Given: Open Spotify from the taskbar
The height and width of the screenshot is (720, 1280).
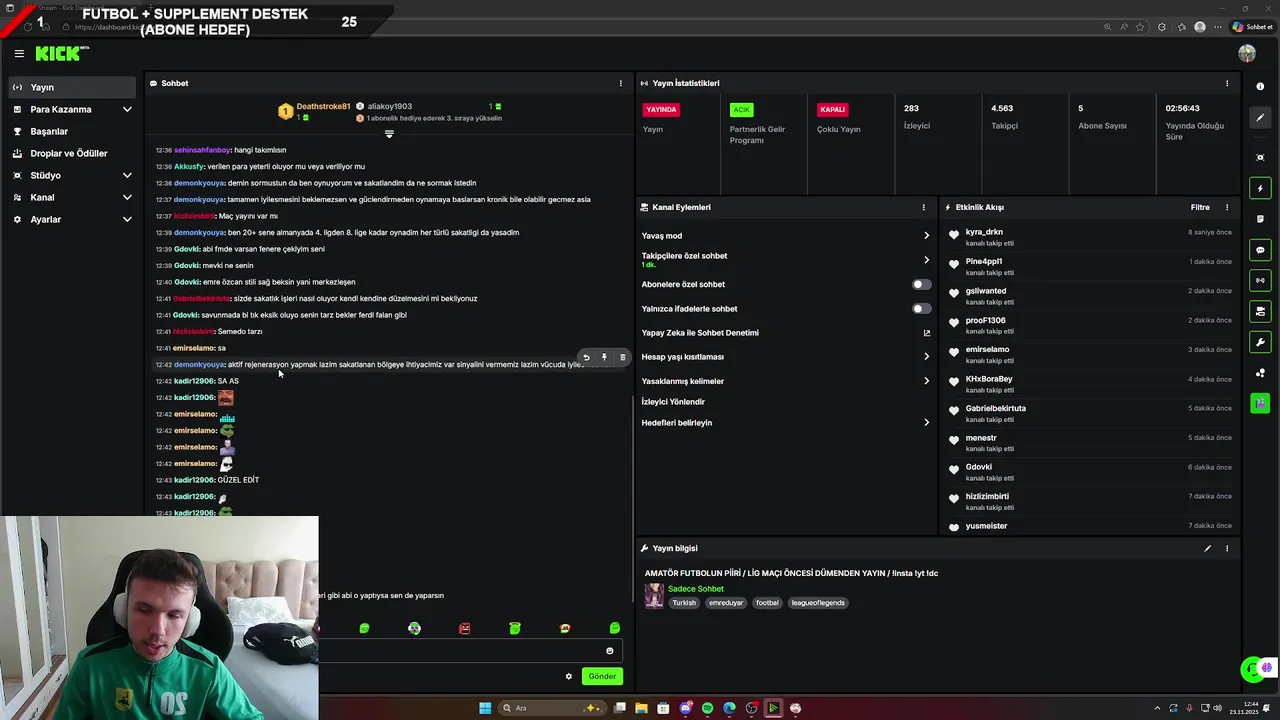Looking at the screenshot, I should click(x=707, y=708).
